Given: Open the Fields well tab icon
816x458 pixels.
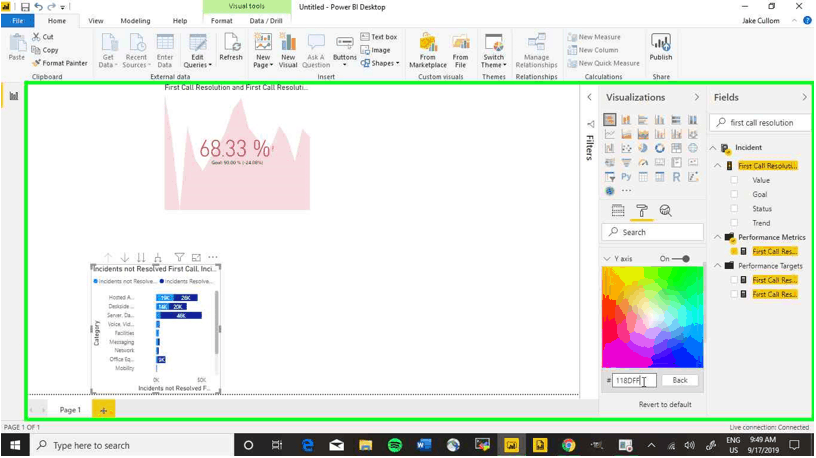Looking at the screenshot, I should 618,210.
